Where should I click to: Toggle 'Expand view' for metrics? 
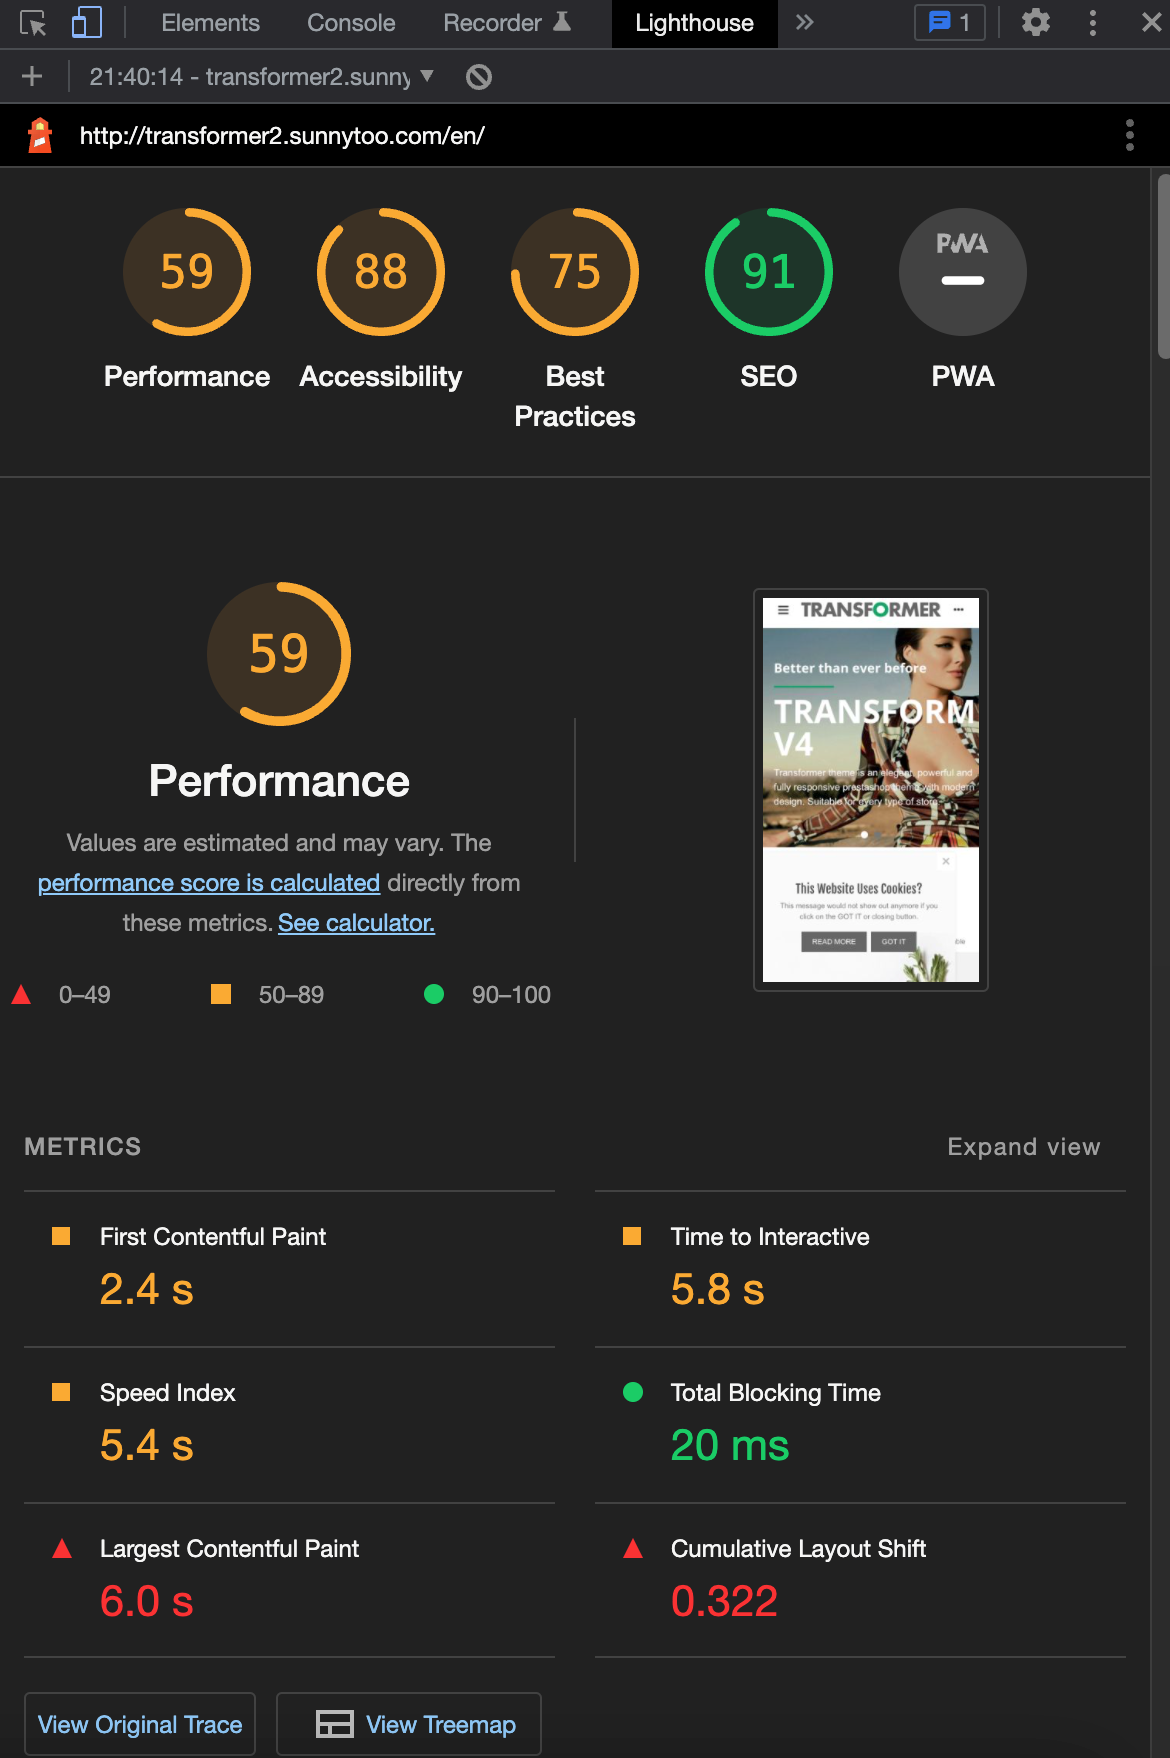[x=1024, y=1147]
